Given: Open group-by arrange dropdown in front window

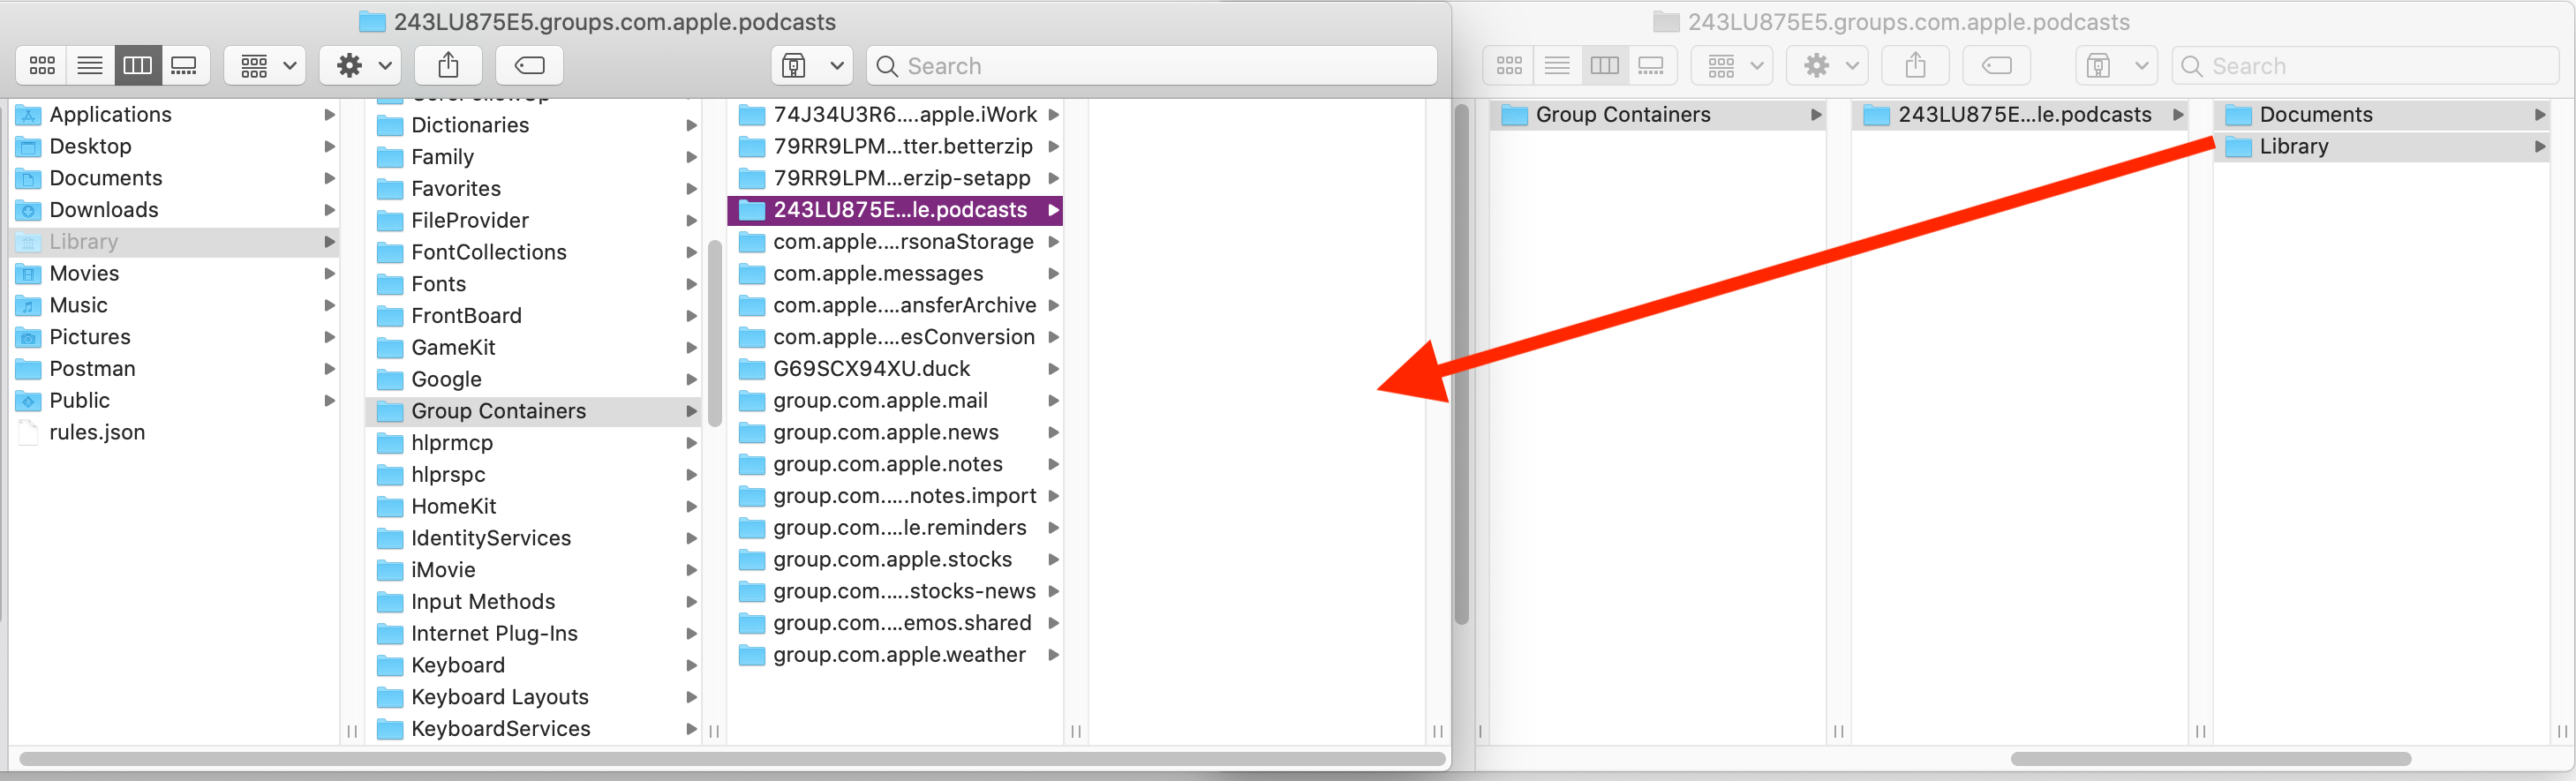Looking at the screenshot, I should [265, 66].
